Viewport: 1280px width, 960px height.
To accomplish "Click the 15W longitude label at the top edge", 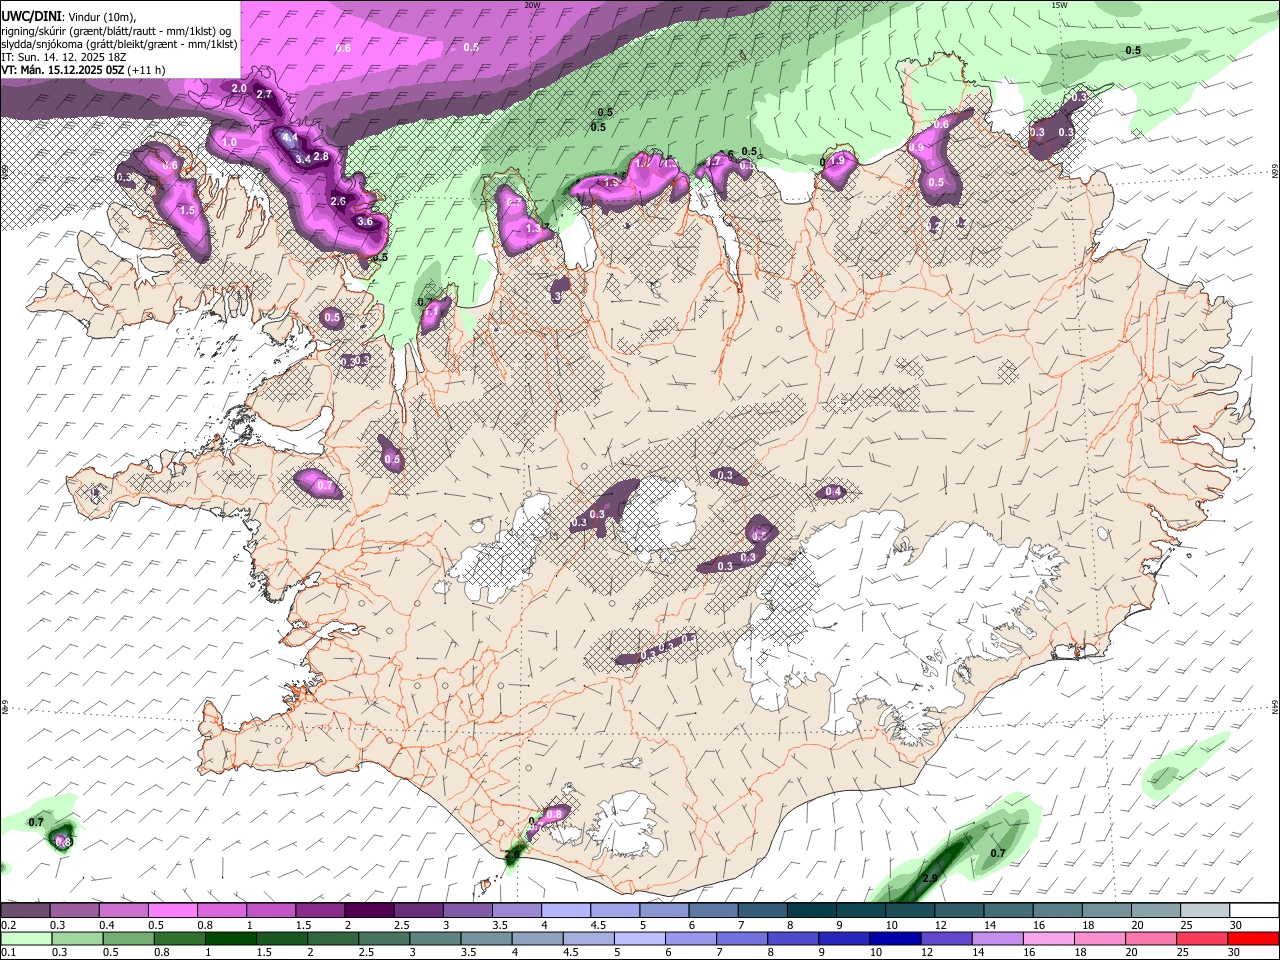I will 1060,5.
